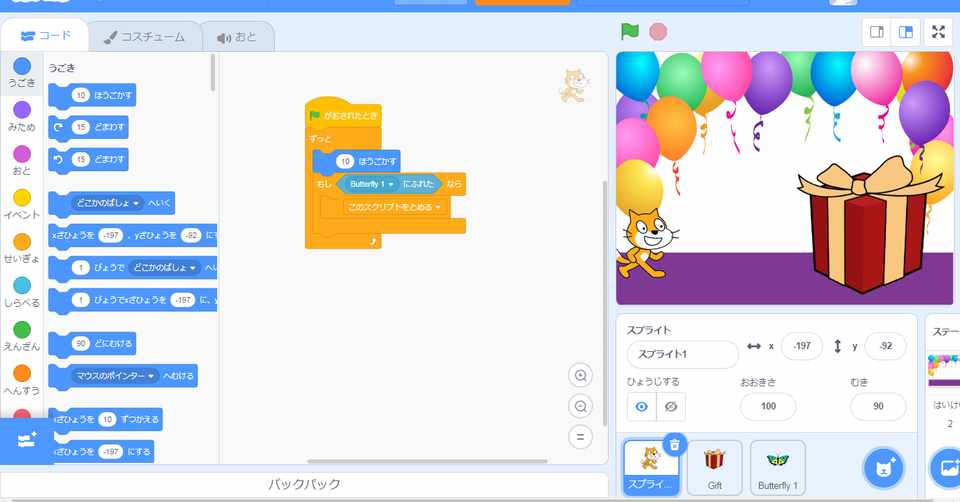Click the 90どにむける palette block
Screen dimensions: 960x502
[x=92, y=343]
